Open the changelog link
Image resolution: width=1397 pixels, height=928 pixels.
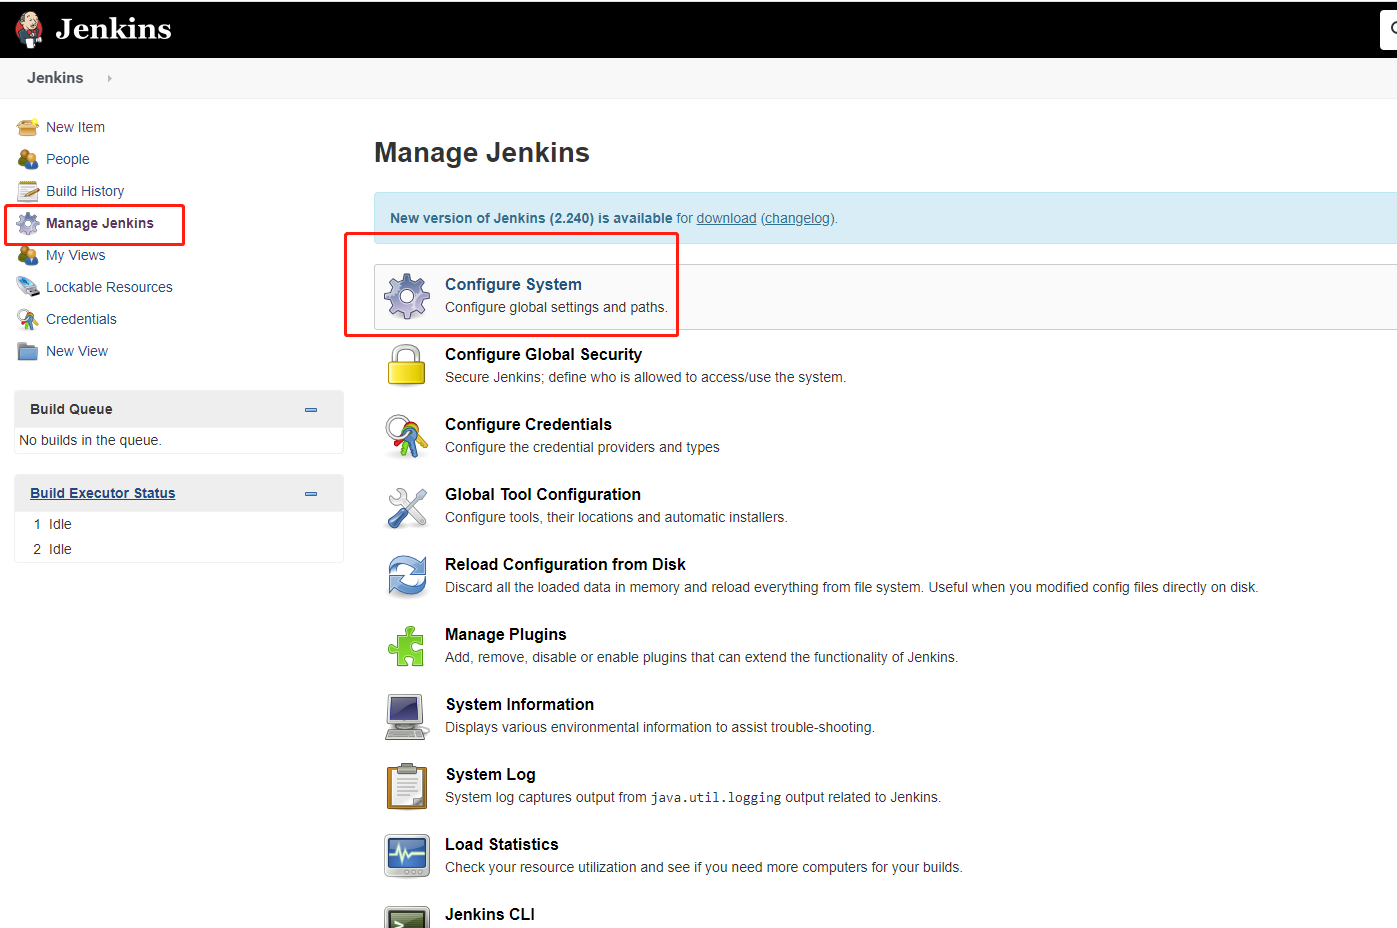[797, 217]
